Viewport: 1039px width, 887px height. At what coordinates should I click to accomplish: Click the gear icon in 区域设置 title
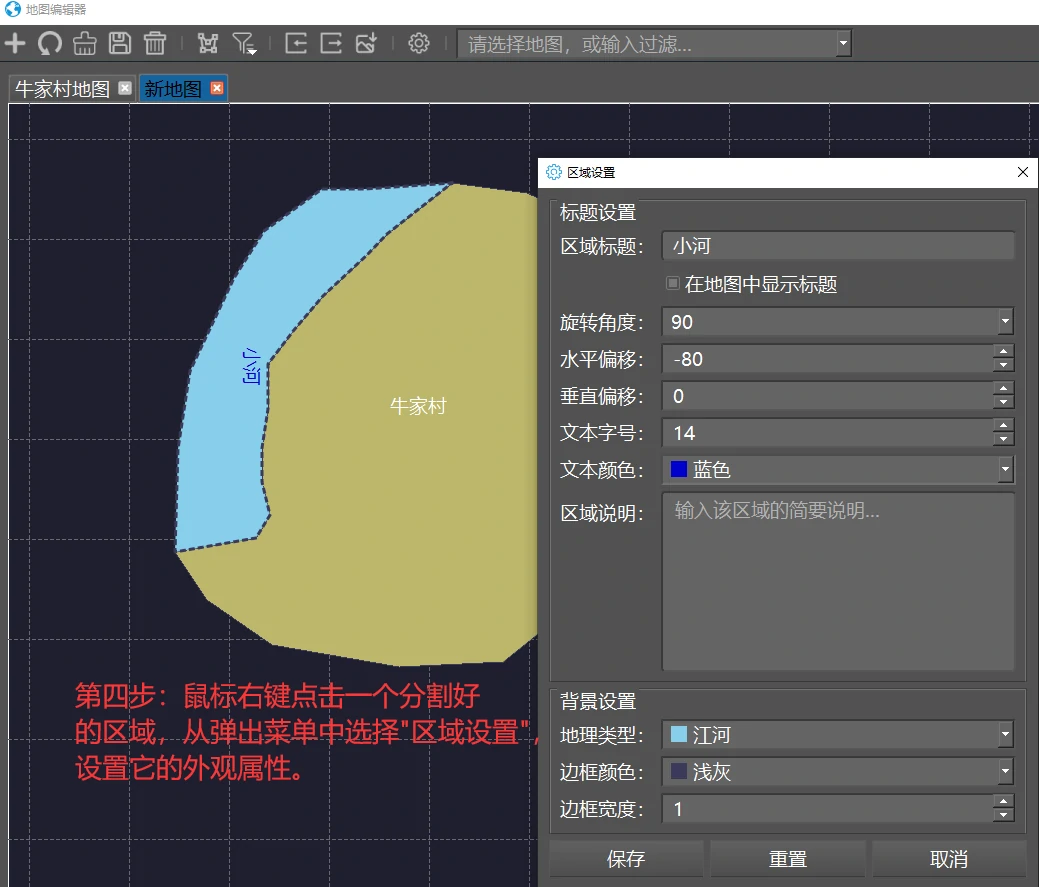(553, 172)
